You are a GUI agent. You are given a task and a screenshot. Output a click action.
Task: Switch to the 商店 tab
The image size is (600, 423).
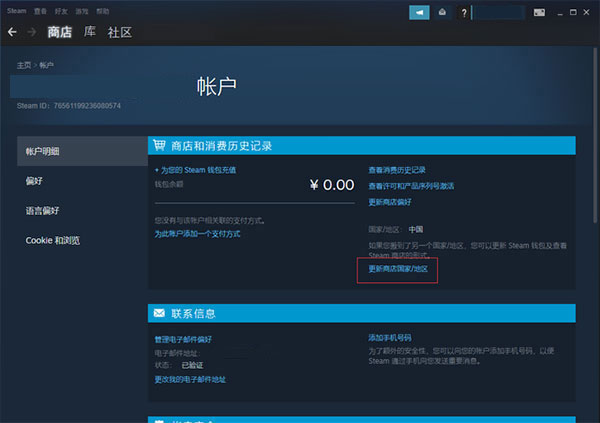(60, 32)
